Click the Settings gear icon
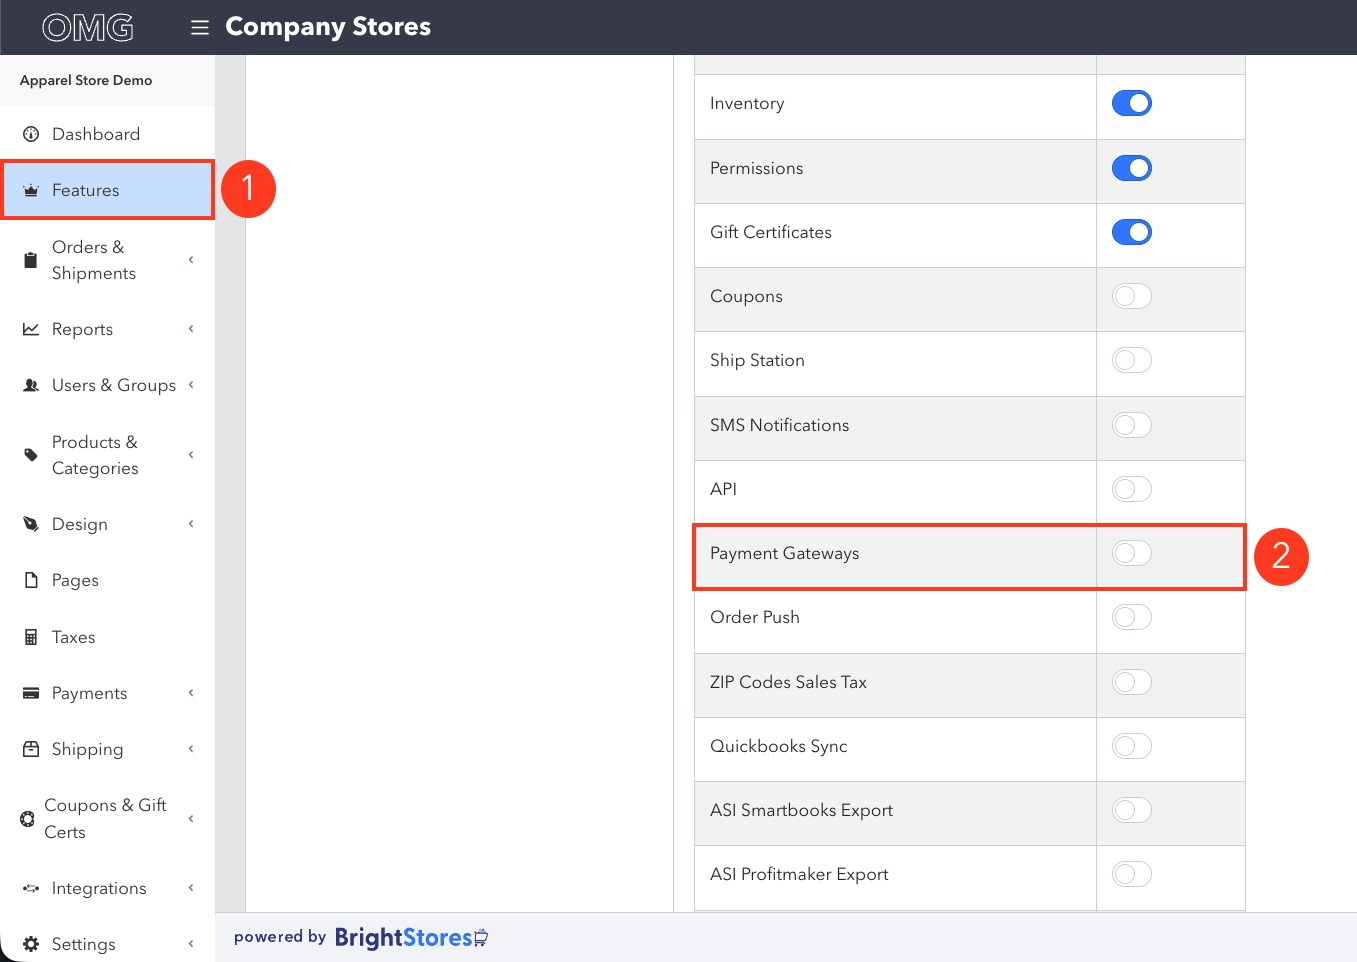The width and height of the screenshot is (1357, 962). pyautogui.click(x=31, y=944)
